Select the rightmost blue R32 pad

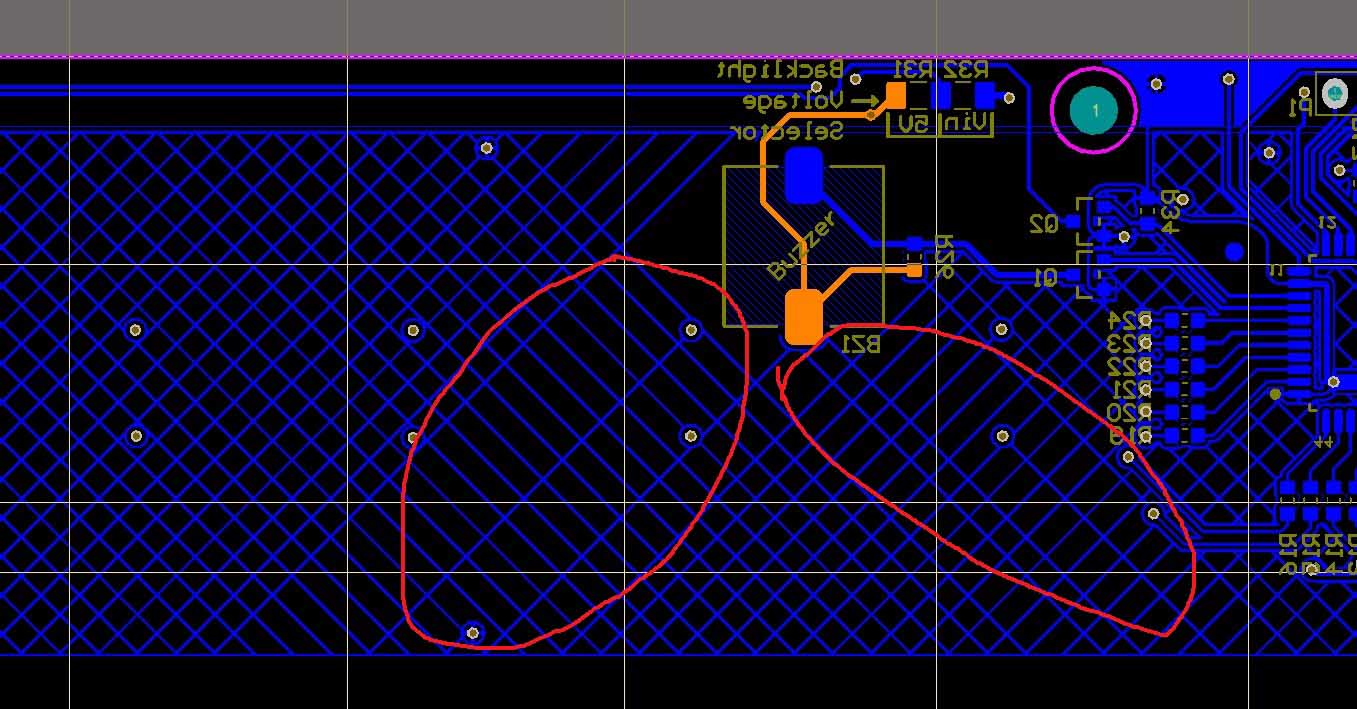click(x=985, y=95)
